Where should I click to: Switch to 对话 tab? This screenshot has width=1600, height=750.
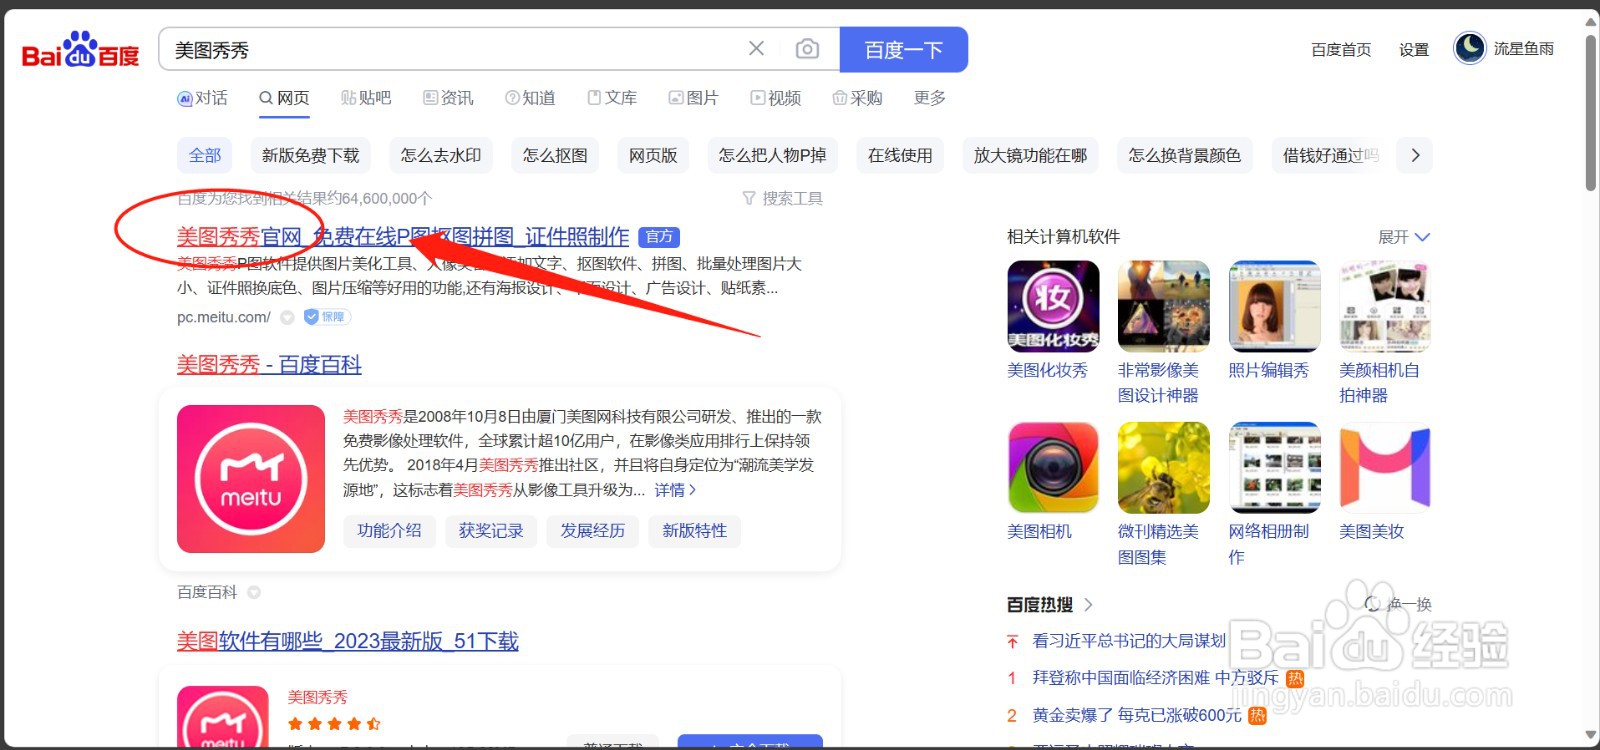202,98
